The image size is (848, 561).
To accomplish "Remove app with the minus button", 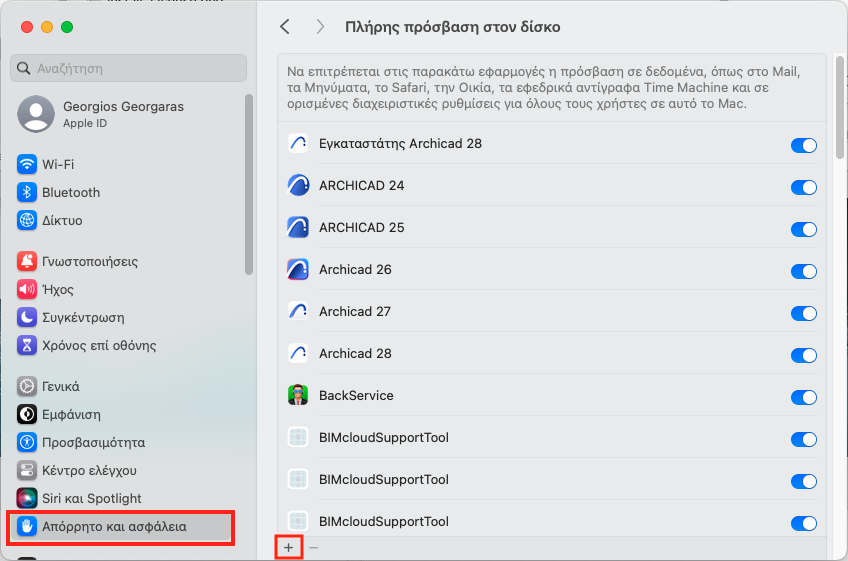I will click(313, 548).
